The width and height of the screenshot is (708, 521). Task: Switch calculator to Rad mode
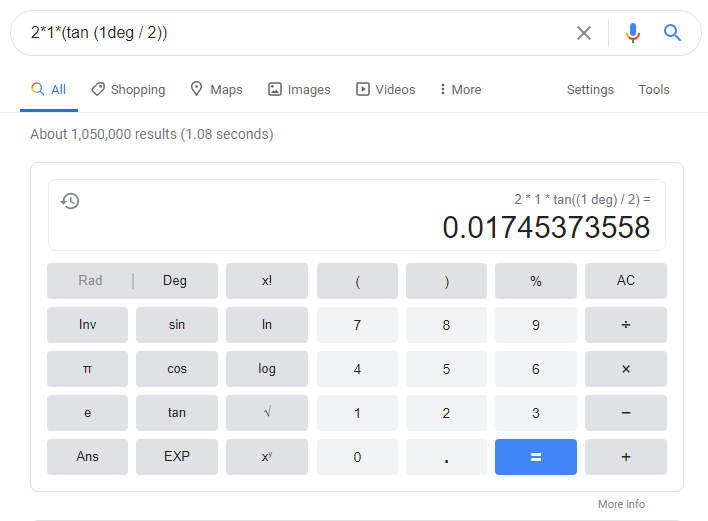coord(90,281)
